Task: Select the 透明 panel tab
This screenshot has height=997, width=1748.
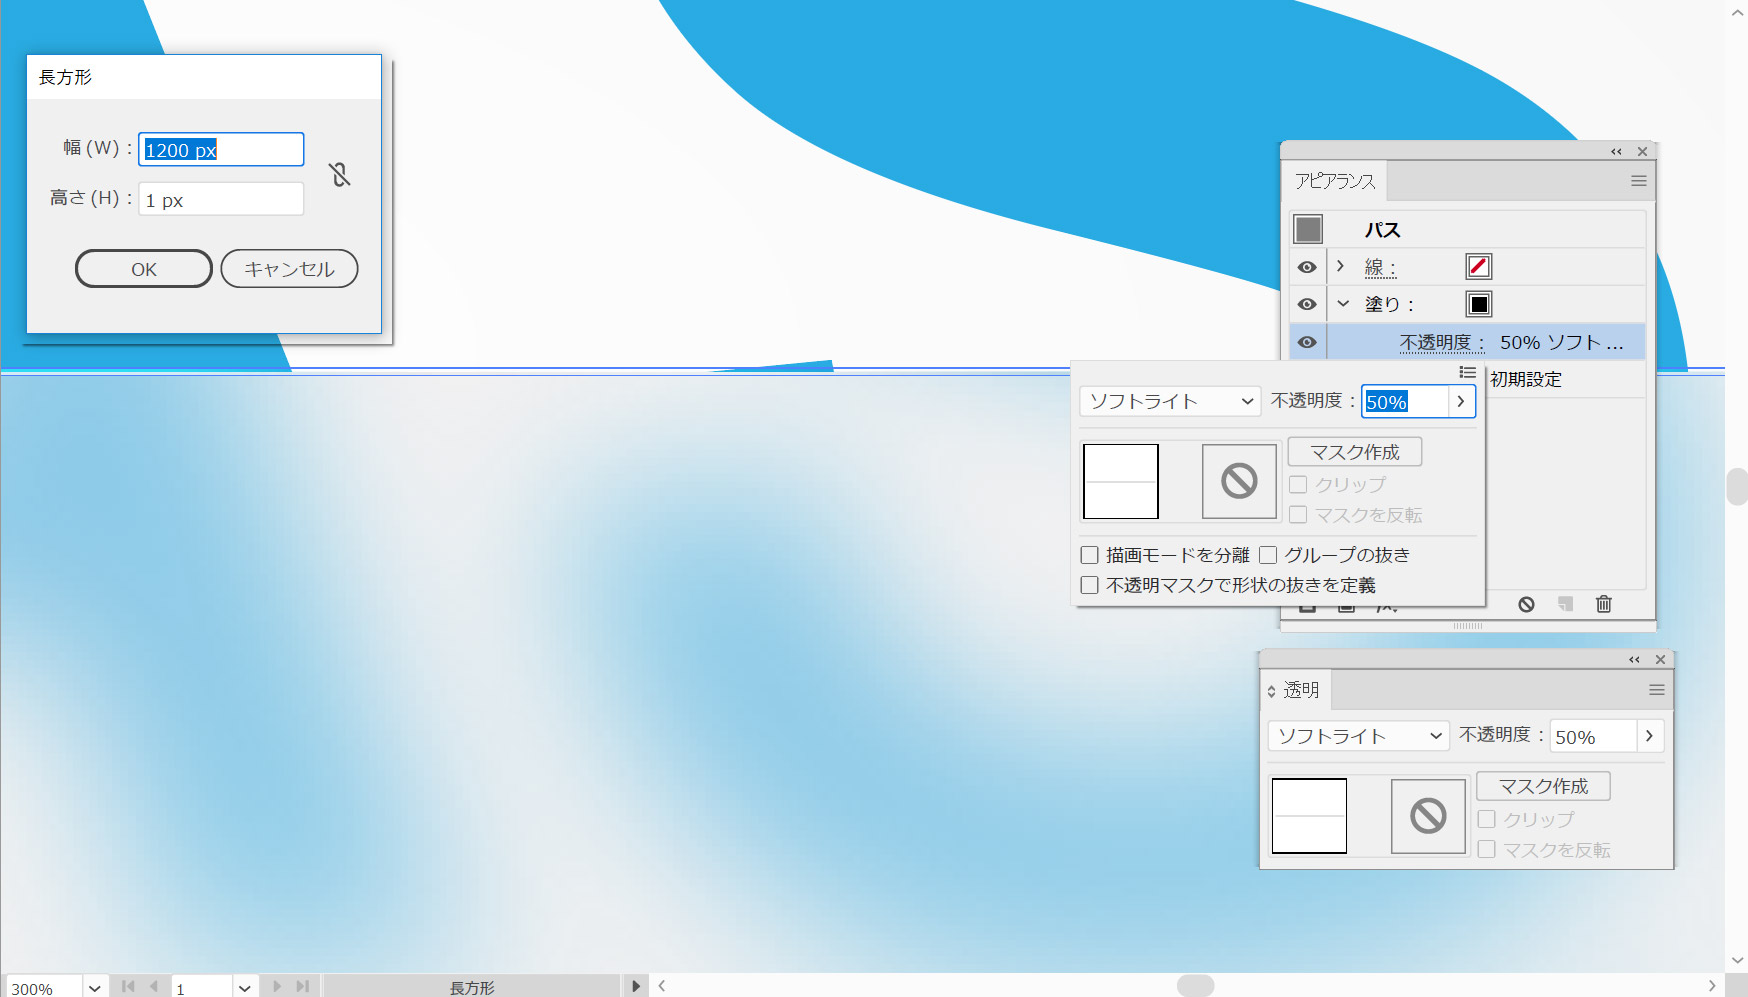Action: coord(1300,690)
